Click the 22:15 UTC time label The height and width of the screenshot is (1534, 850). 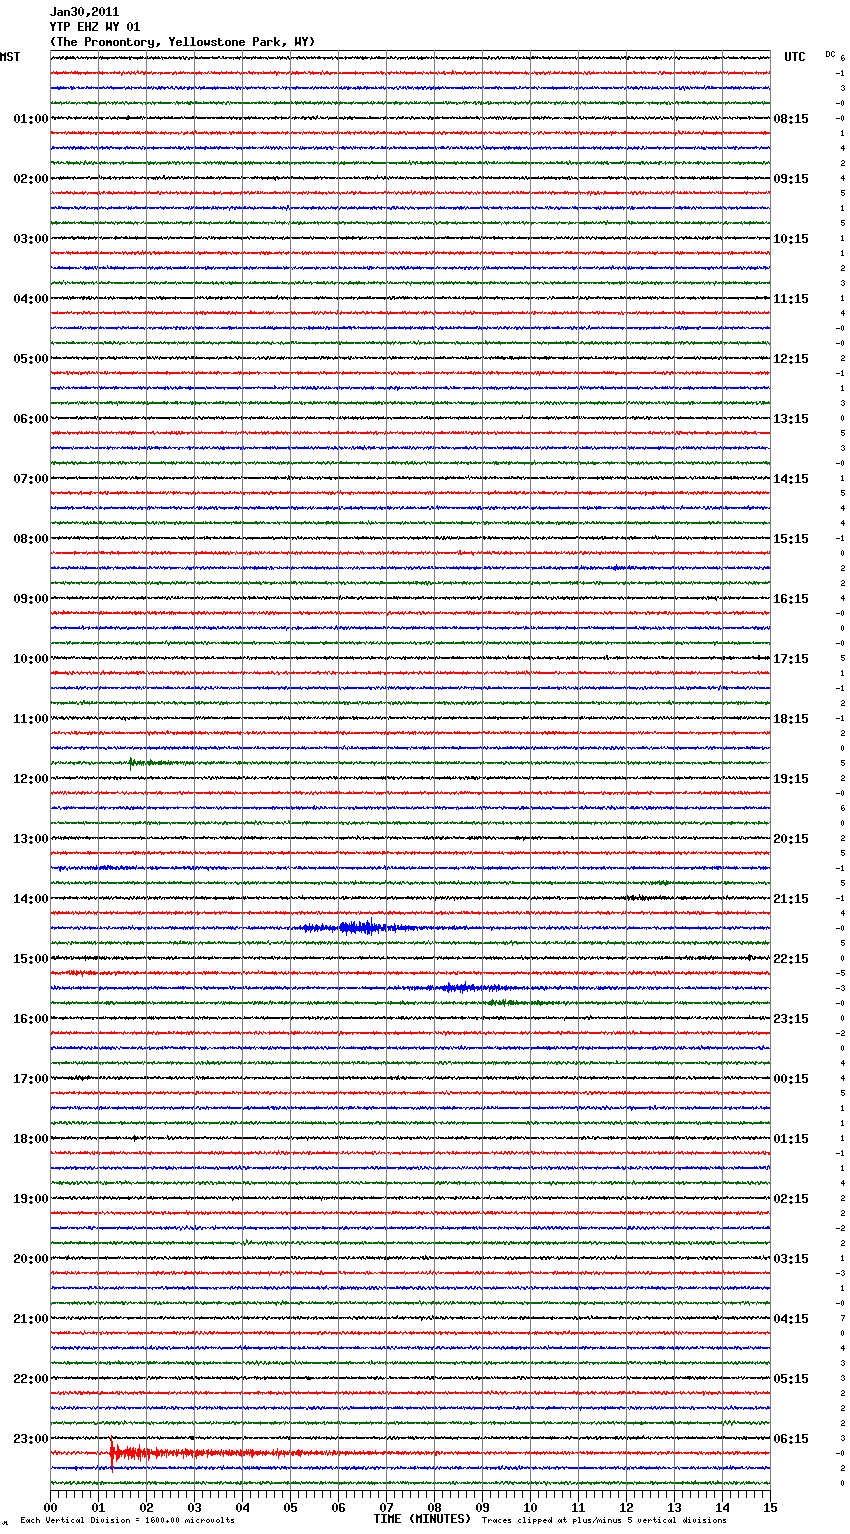(x=791, y=959)
